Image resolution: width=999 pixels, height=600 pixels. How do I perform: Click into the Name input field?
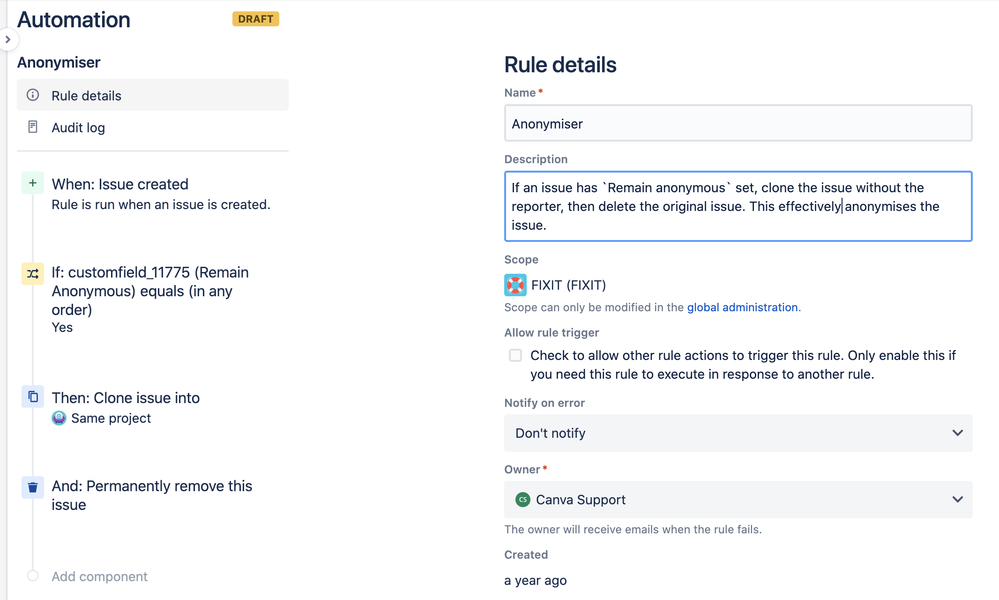[x=738, y=124]
